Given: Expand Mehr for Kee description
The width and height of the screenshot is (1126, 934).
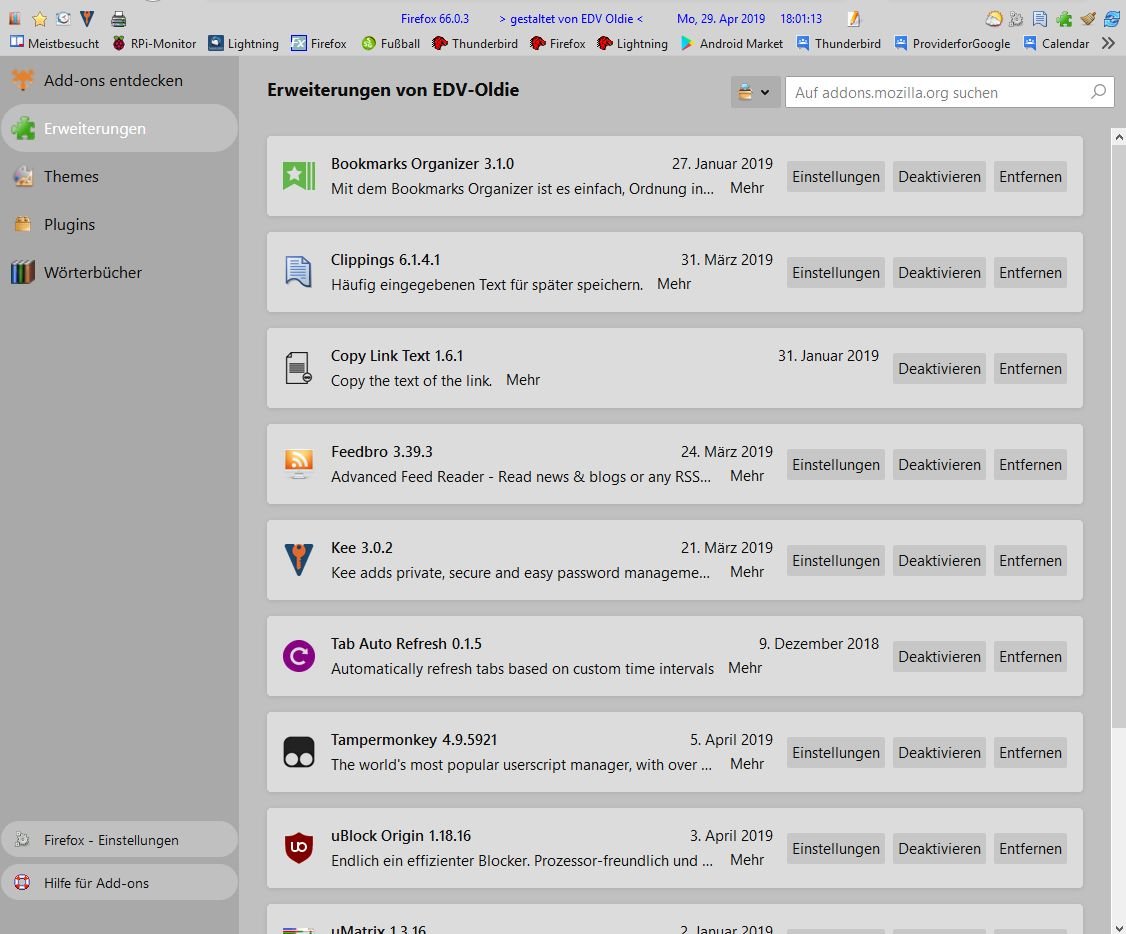Looking at the screenshot, I should click(747, 571).
